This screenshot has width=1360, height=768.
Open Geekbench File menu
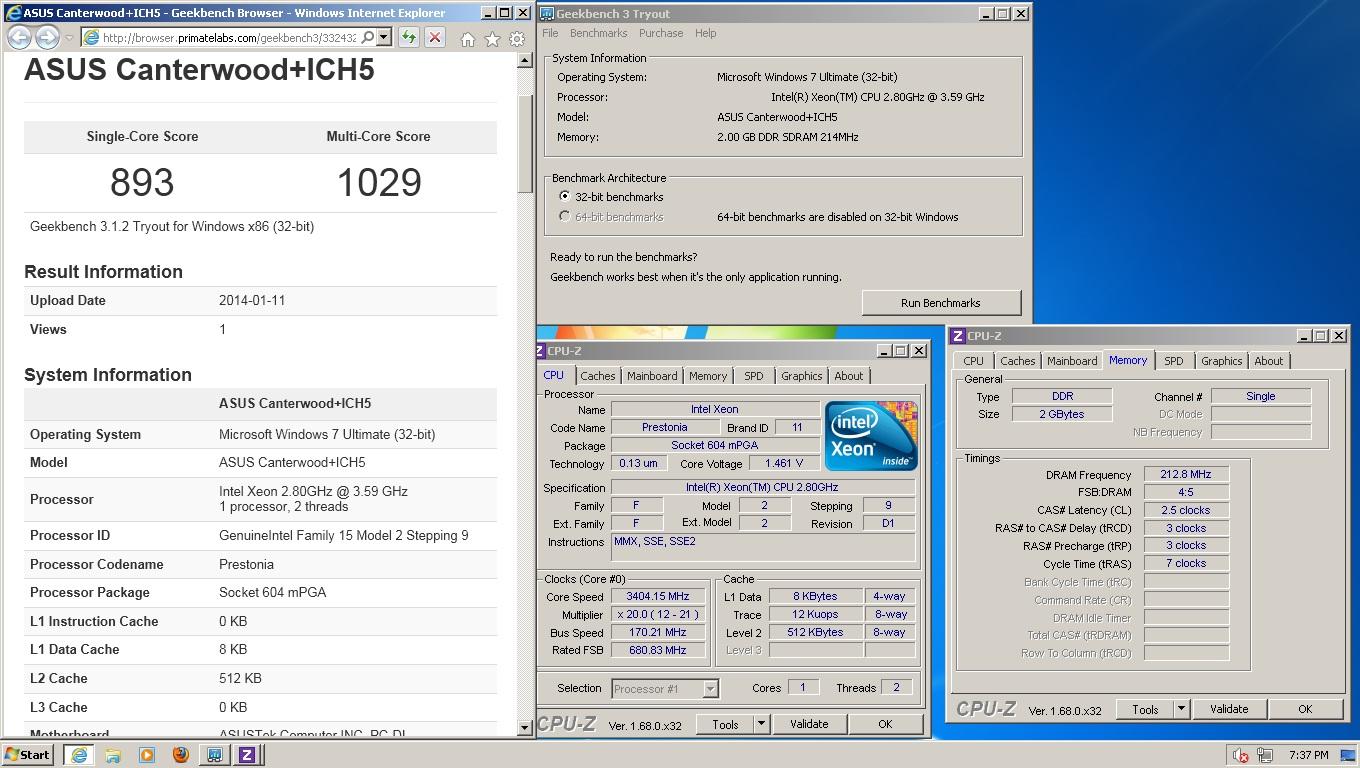(x=550, y=33)
